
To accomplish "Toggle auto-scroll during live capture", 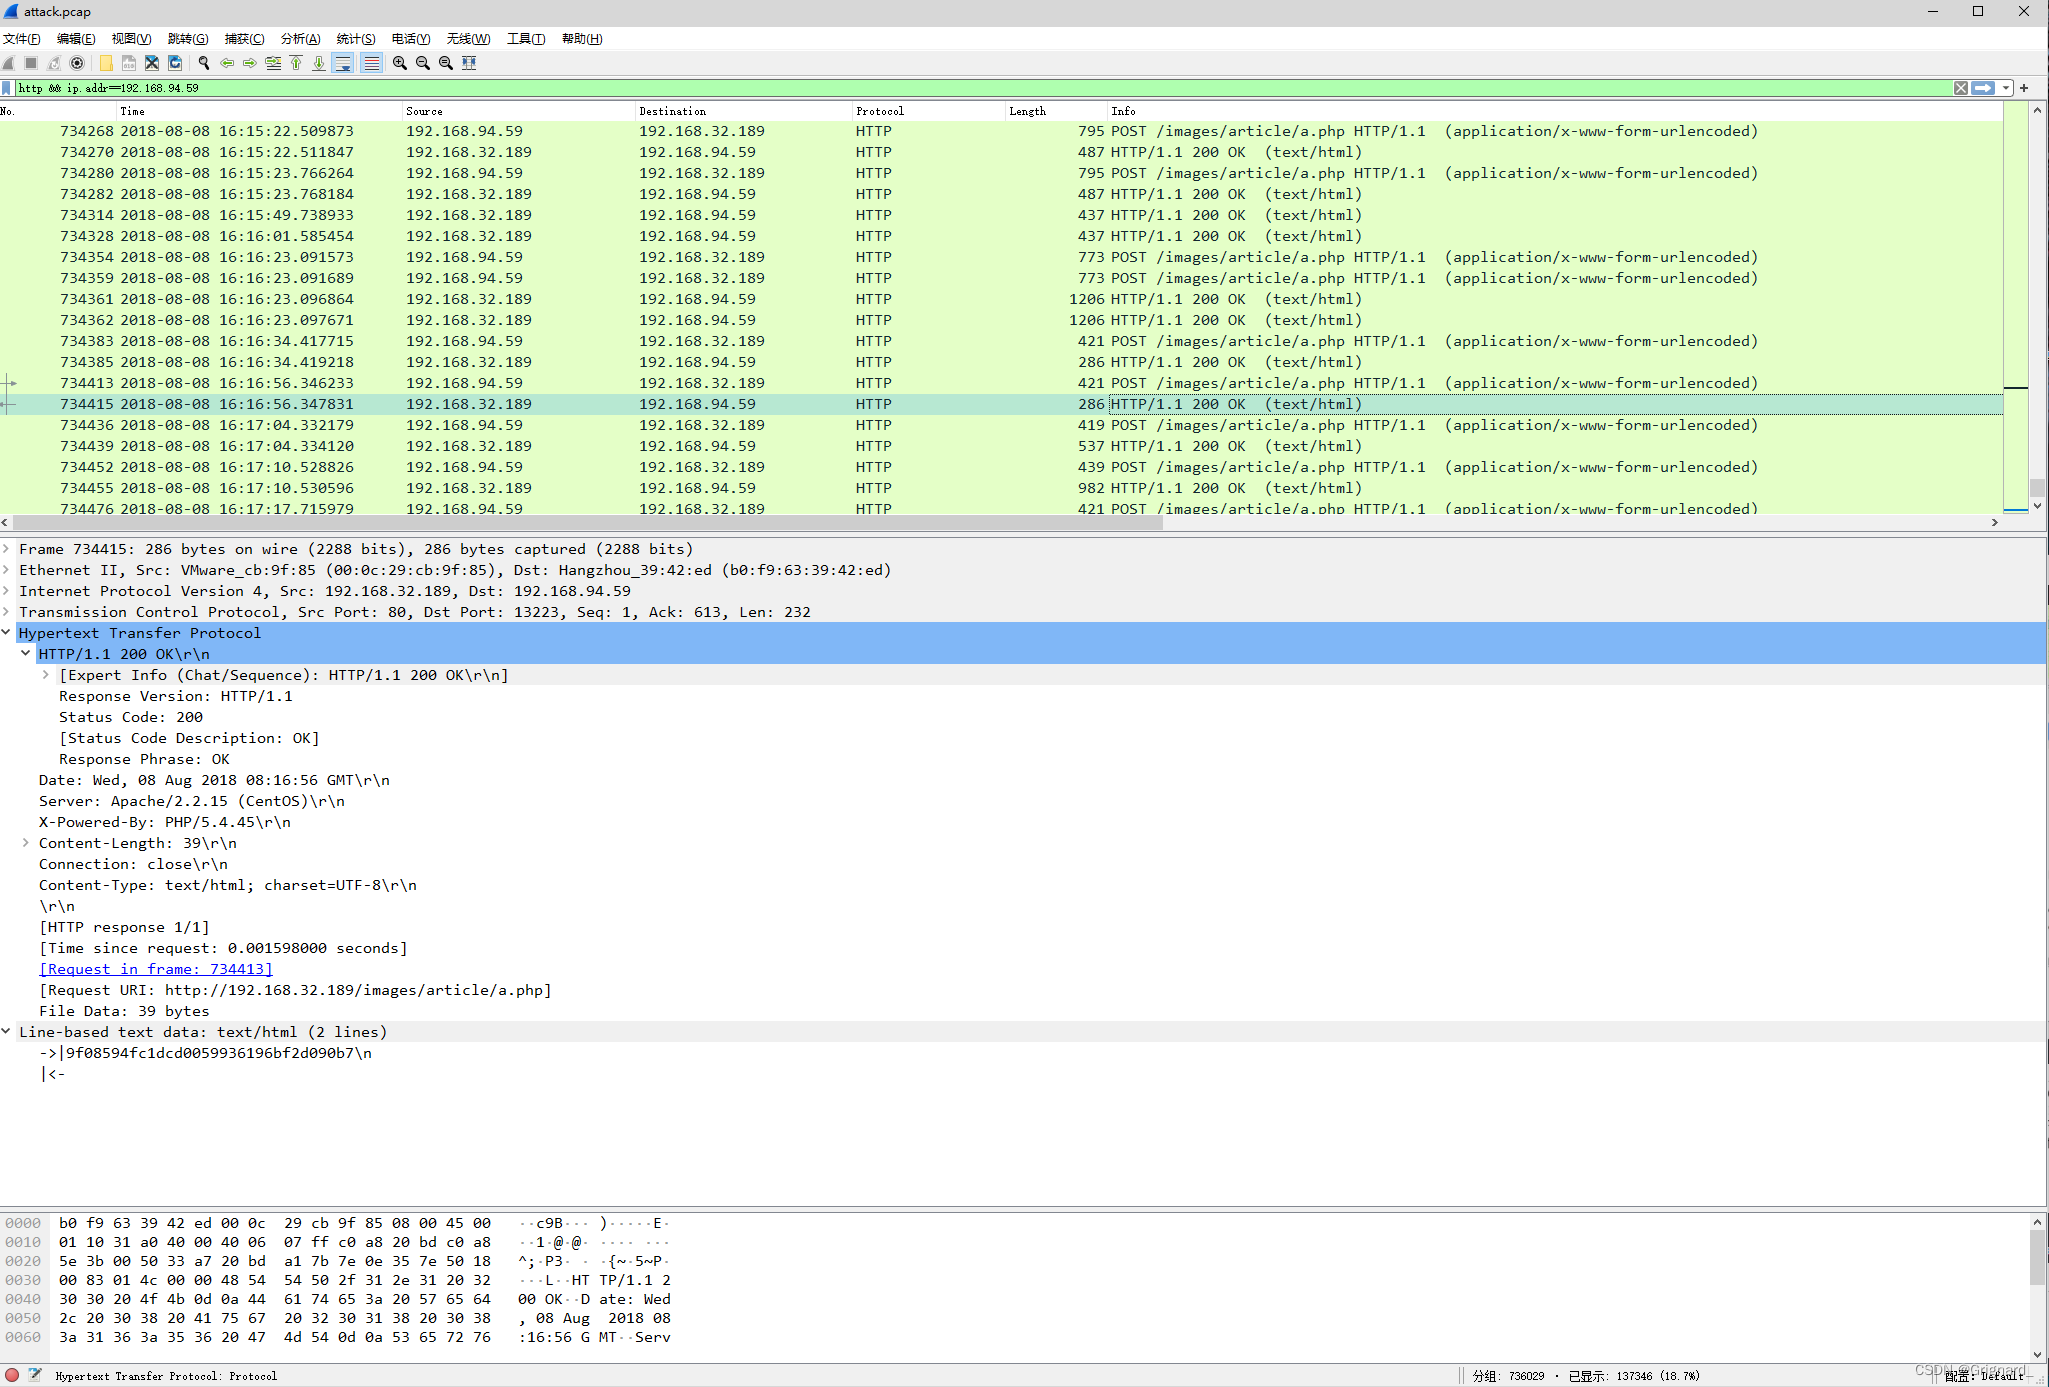I will [x=343, y=63].
